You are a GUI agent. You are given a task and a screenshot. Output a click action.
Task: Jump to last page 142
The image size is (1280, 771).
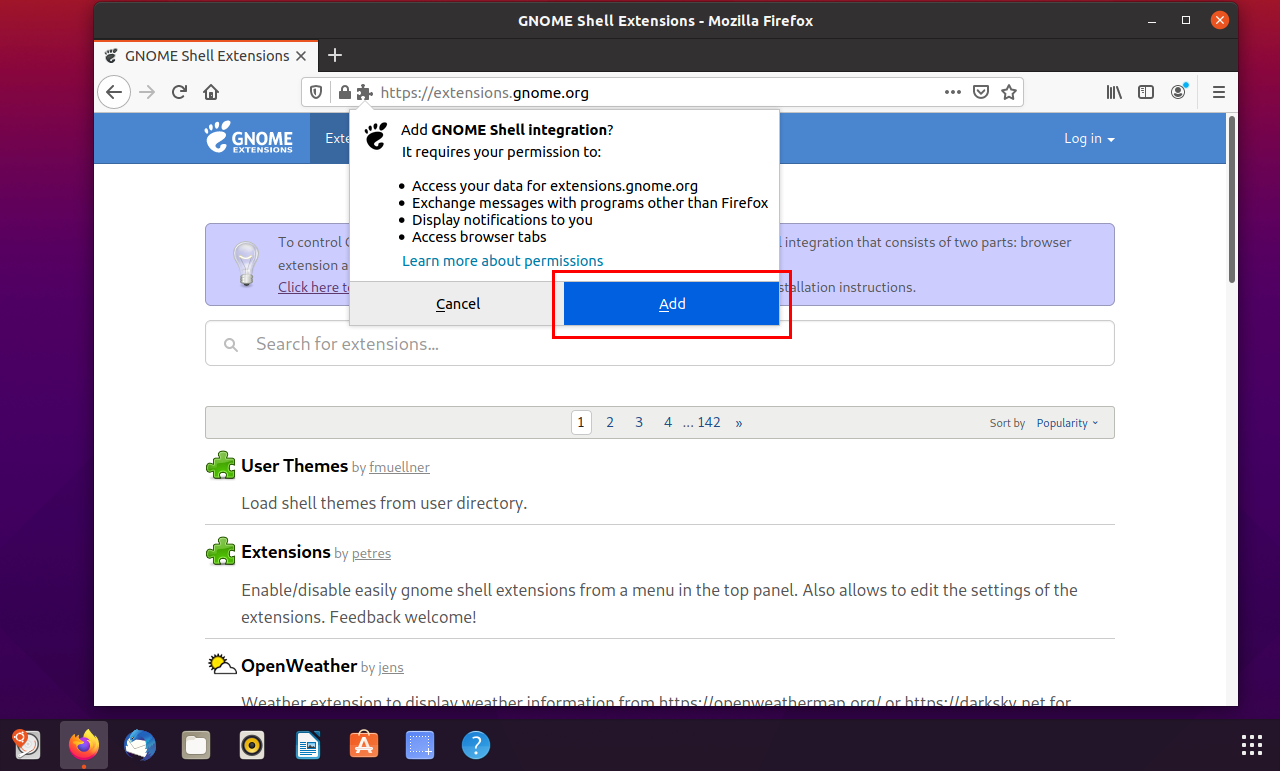point(709,423)
